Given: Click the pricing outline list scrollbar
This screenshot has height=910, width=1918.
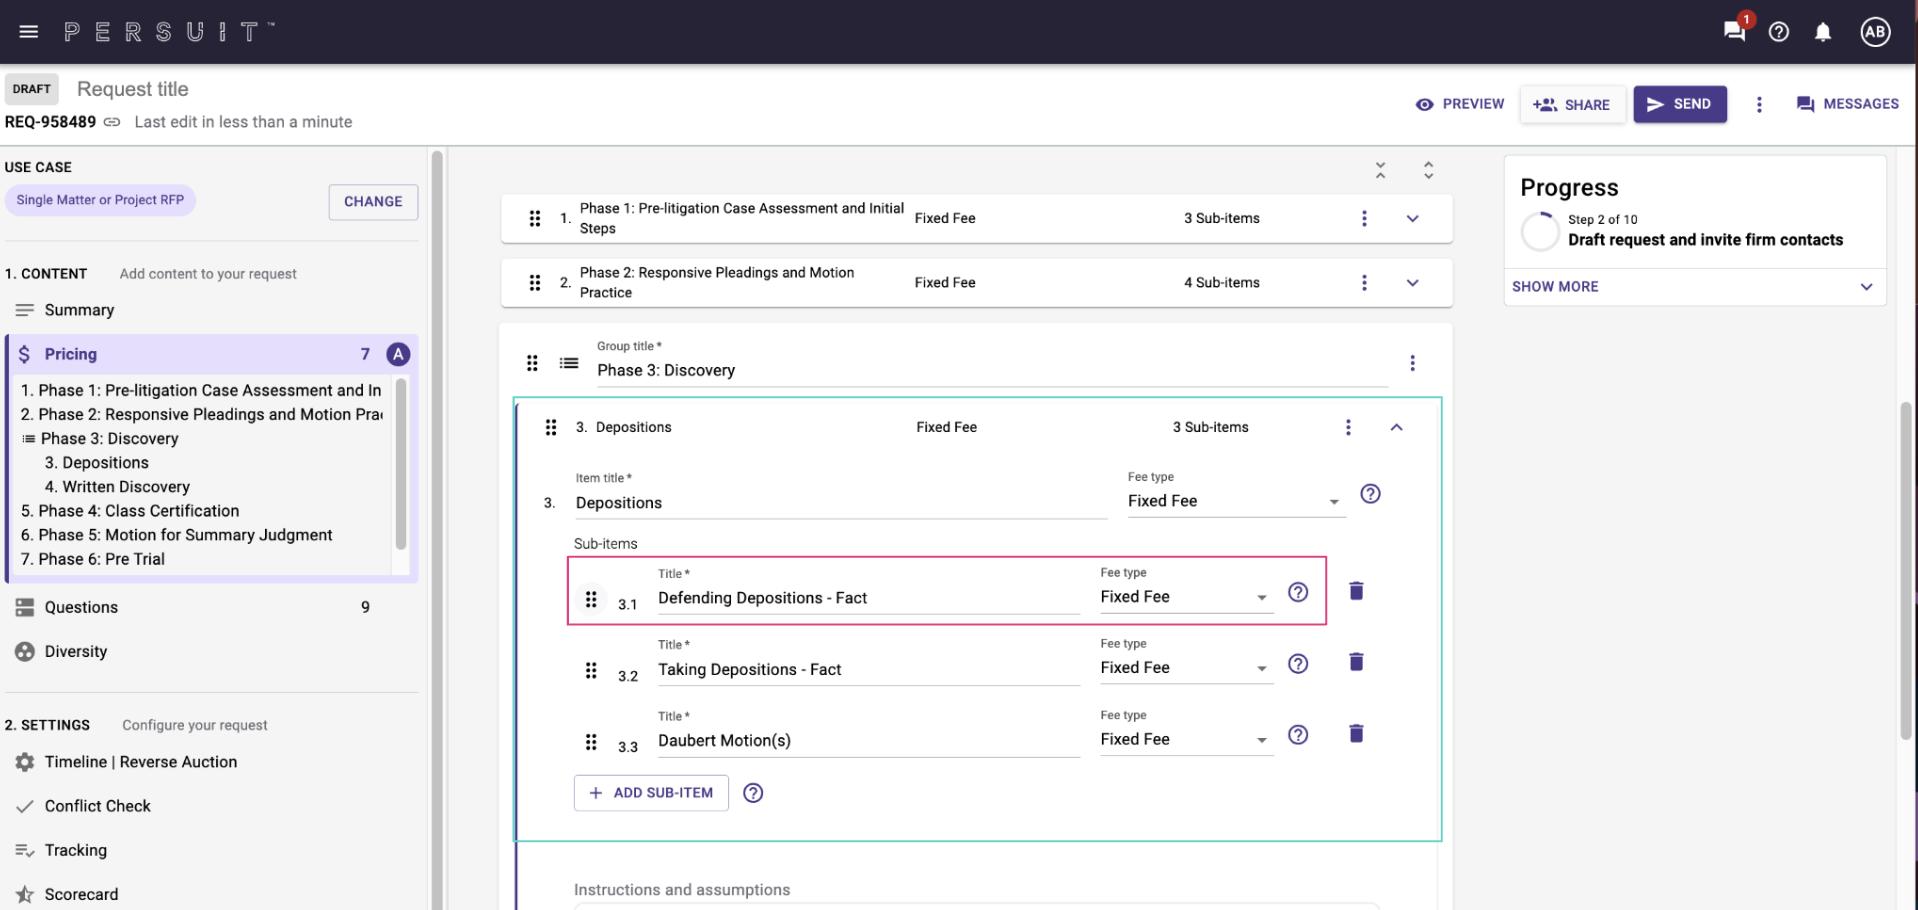Looking at the screenshot, I should pos(401,463).
